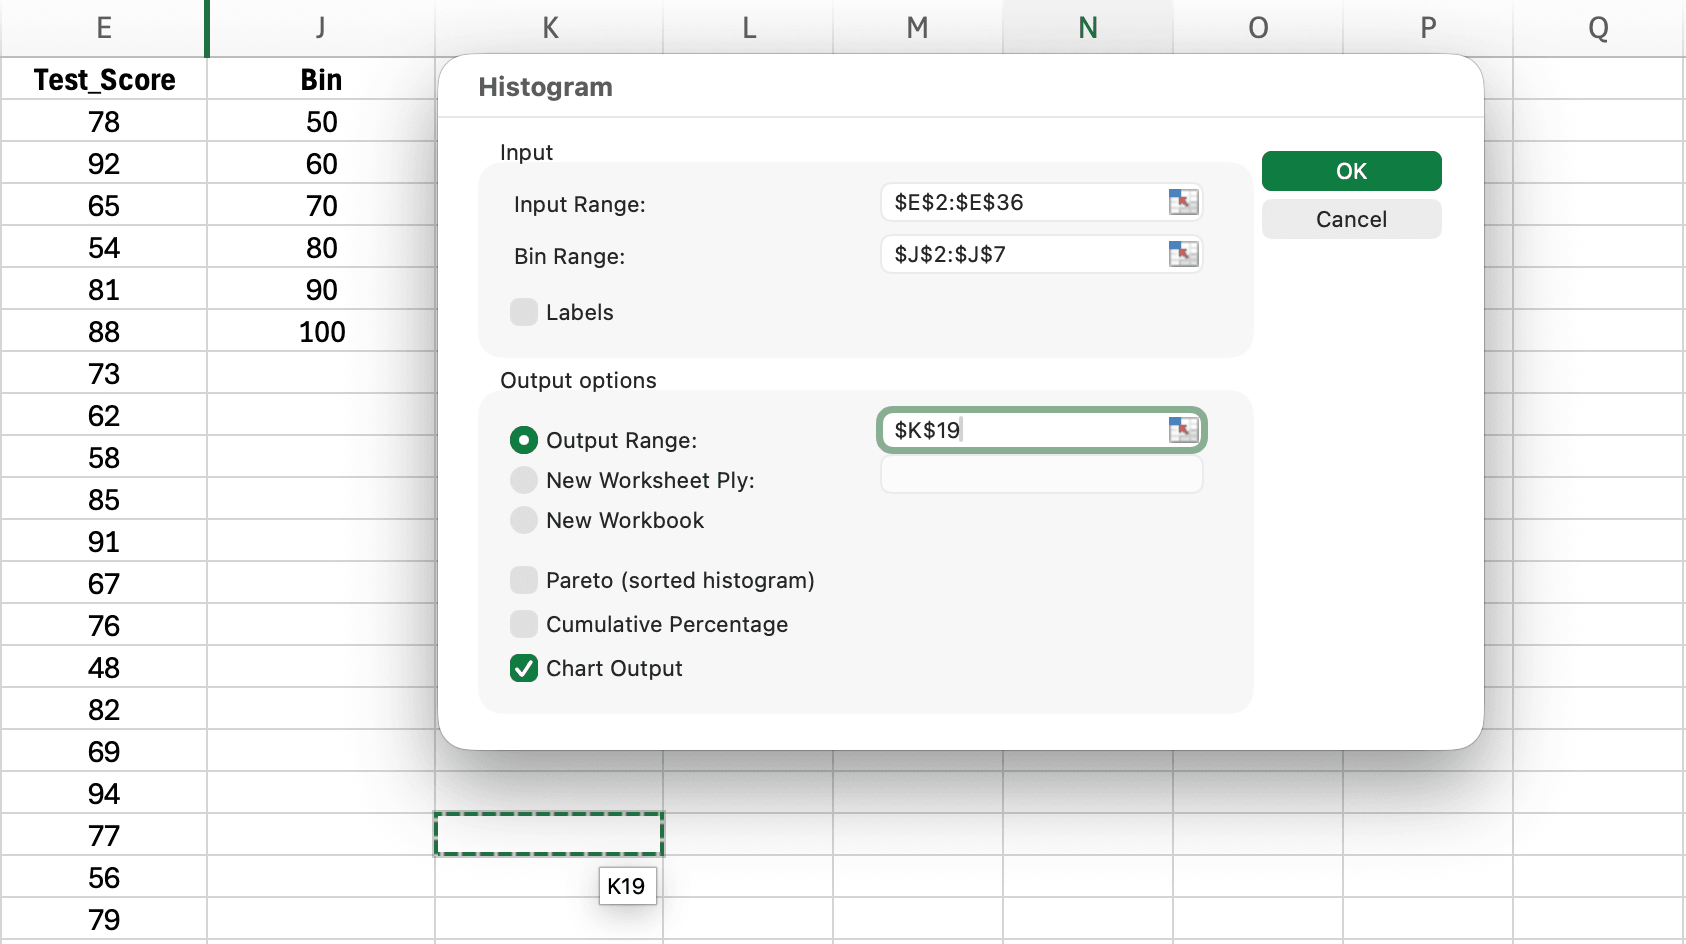This screenshot has width=1686, height=944.
Task: Click inside the Input Range field
Action: click(1020, 201)
